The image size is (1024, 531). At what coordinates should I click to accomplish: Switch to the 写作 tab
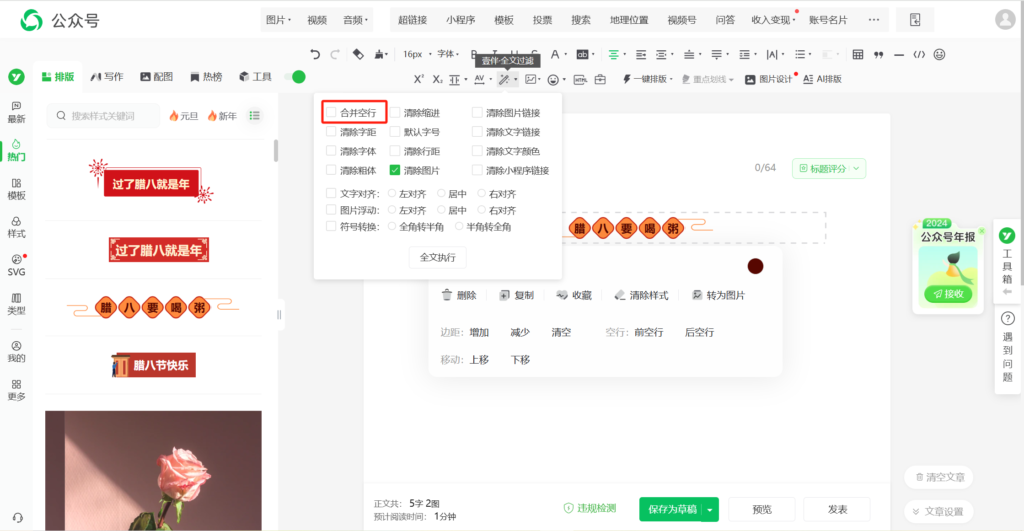pos(107,77)
